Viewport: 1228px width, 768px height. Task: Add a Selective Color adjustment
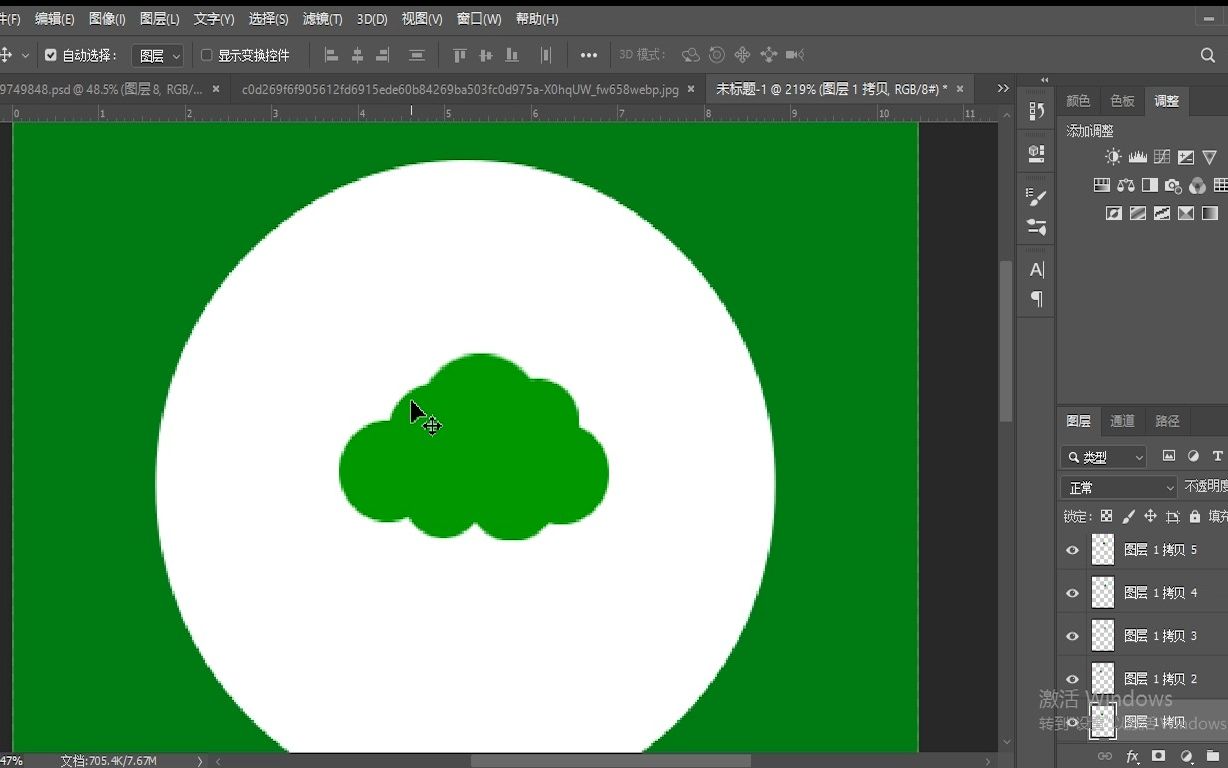(x=1186, y=213)
